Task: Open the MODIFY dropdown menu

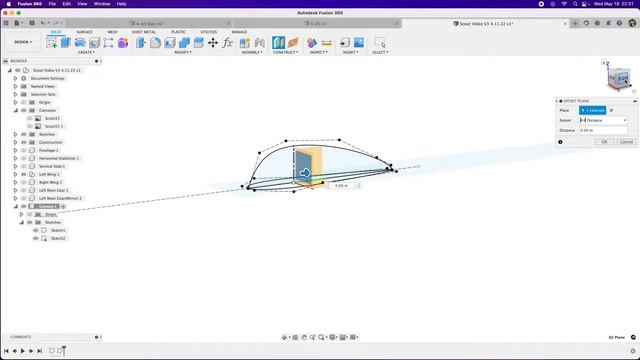Action: click(183, 52)
